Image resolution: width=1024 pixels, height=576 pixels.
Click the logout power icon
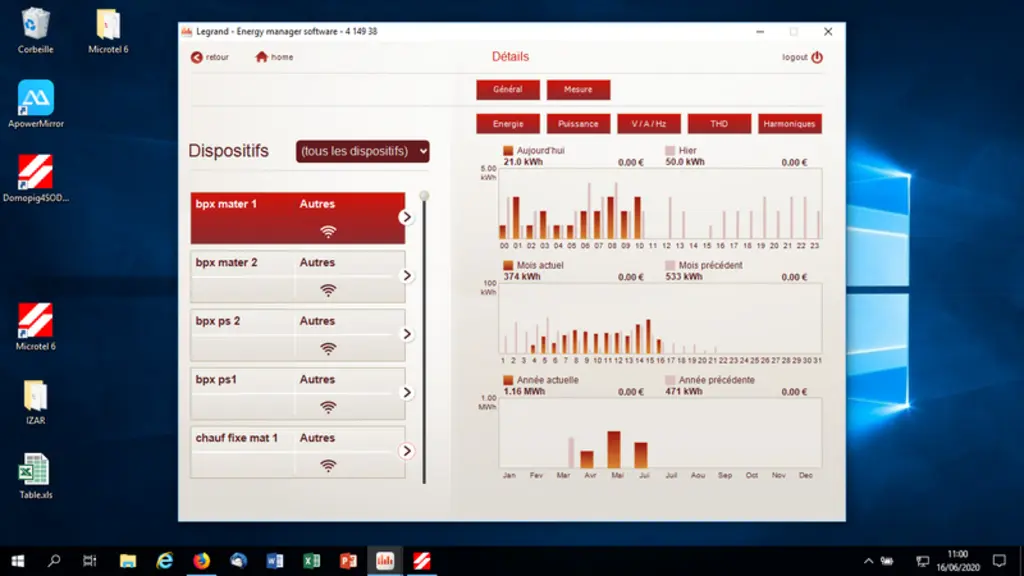(x=817, y=57)
